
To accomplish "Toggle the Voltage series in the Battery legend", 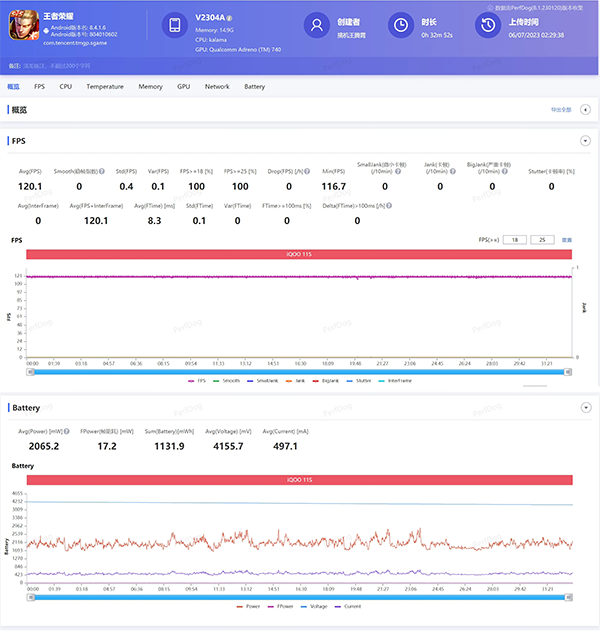I will click(x=318, y=606).
